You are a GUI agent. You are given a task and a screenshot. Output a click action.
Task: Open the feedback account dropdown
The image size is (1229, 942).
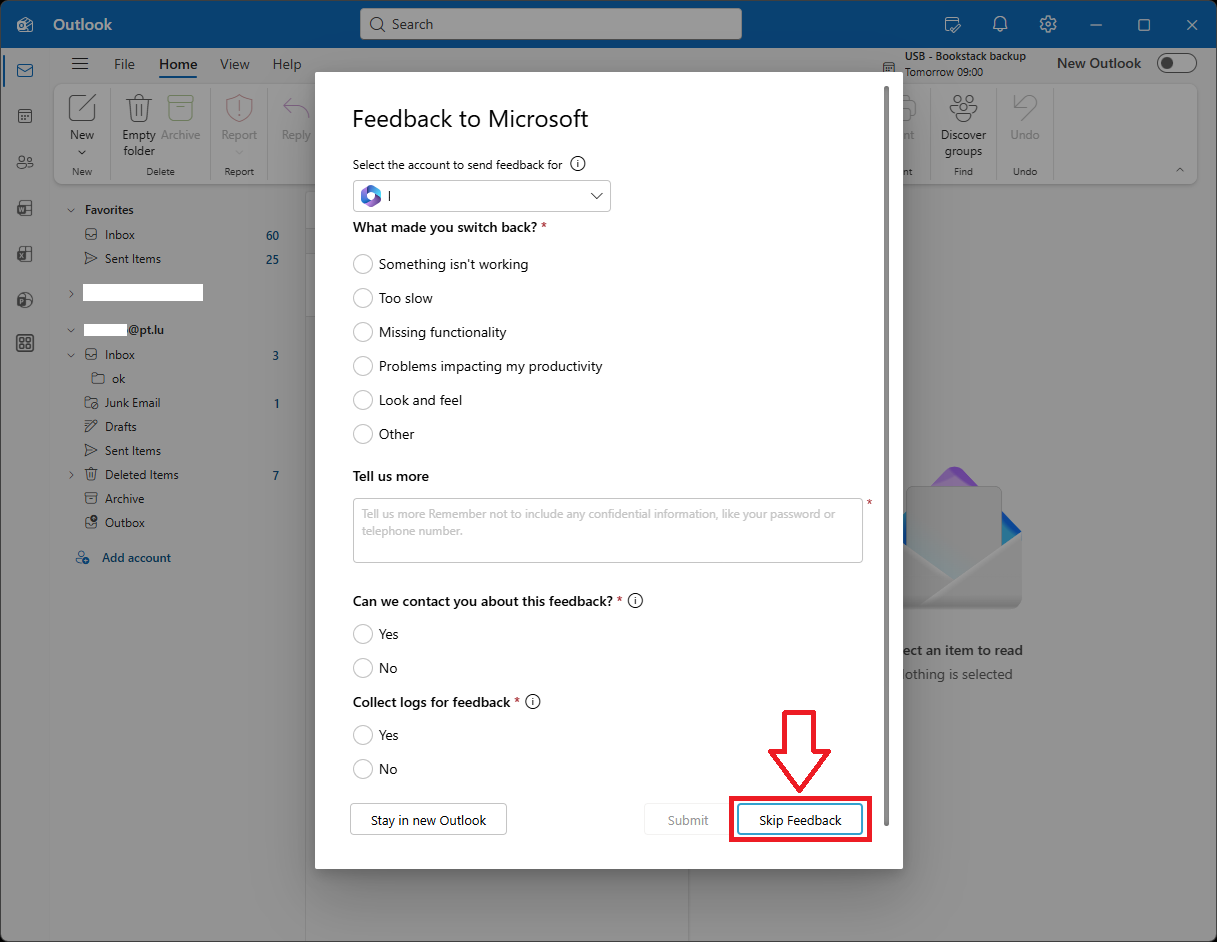tap(482, 196)
